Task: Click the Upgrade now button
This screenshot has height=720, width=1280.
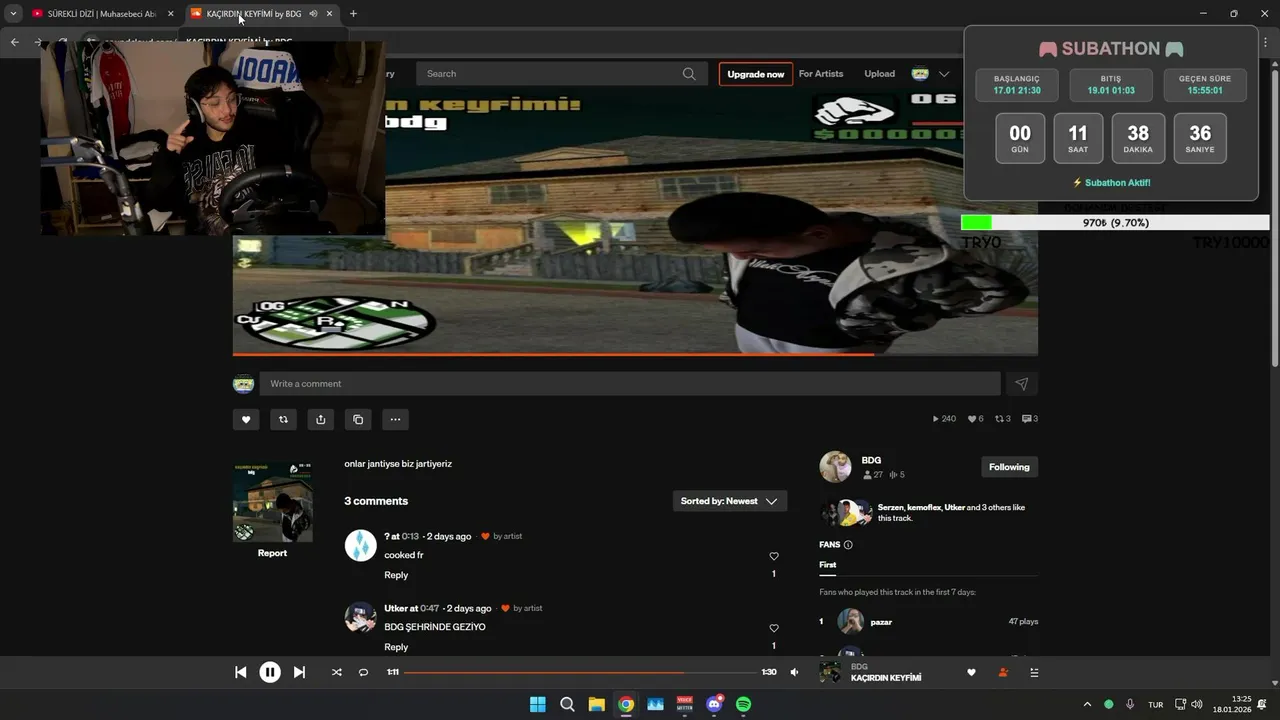Action: click(756, 74)
